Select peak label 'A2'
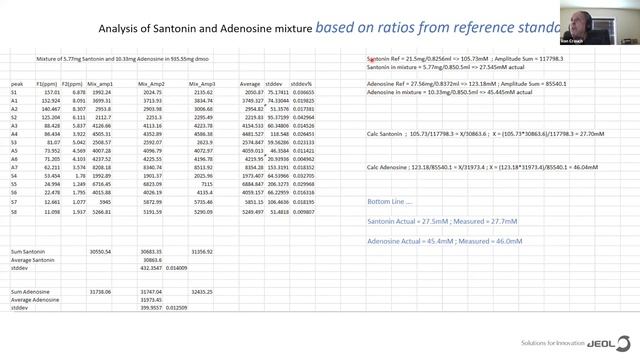 pyautogui.click(x=14, y=109)
